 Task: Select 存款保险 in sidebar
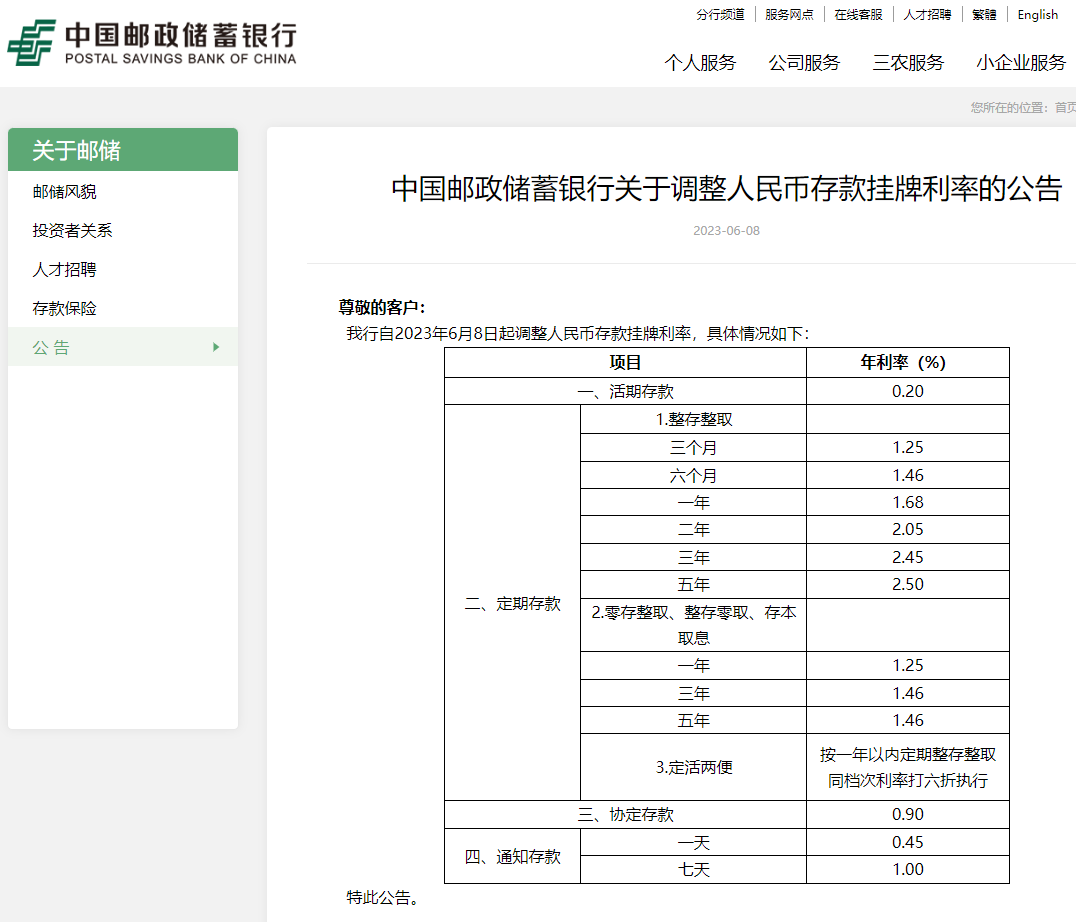[65, 309]
